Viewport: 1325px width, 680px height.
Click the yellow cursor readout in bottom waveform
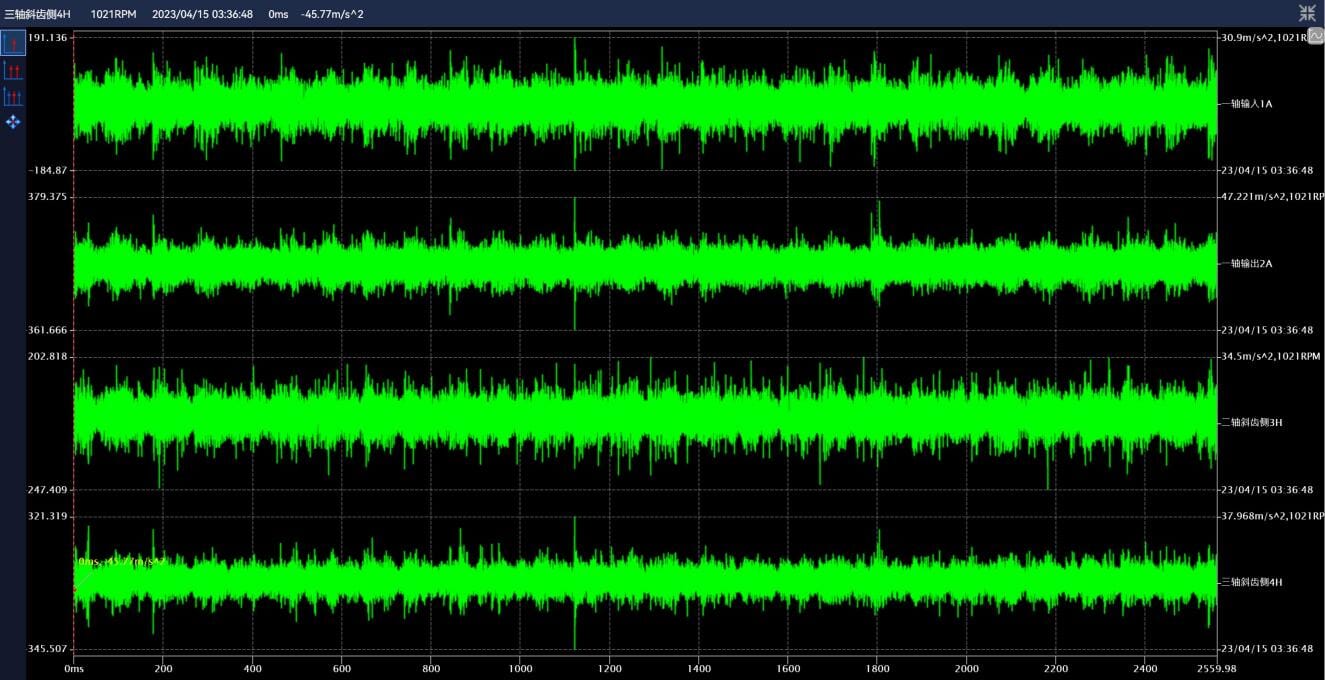pos(121,562)
